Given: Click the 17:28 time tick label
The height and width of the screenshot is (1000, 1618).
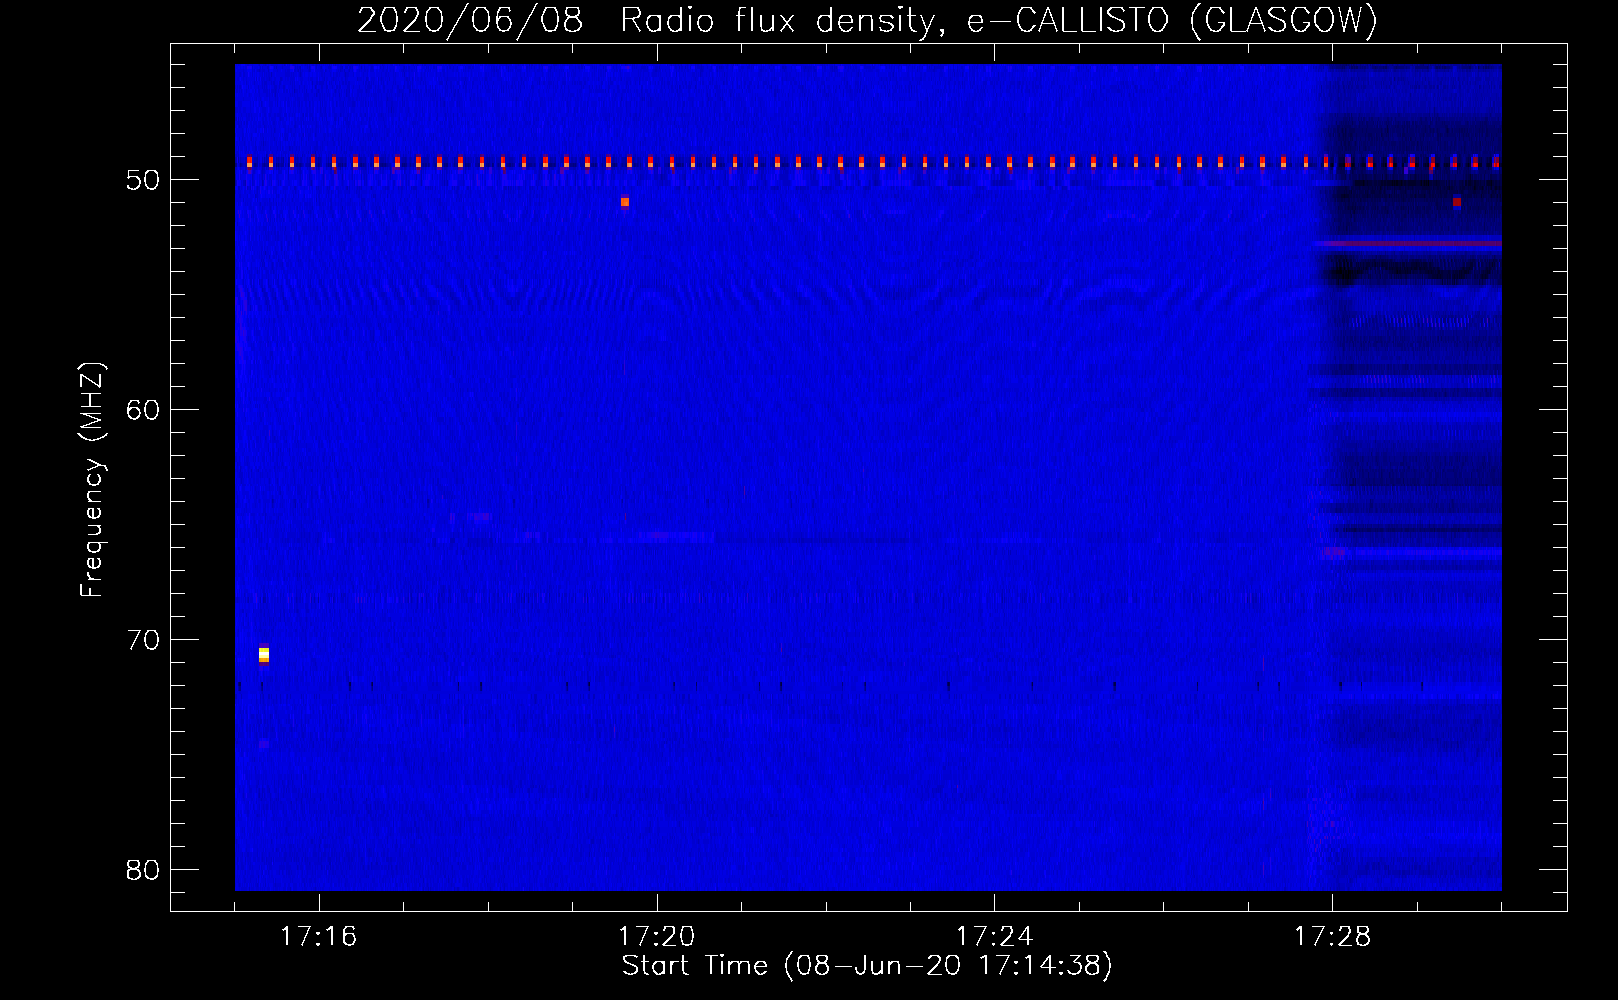Looking at the screenshot, I should tap(1332, 937).
